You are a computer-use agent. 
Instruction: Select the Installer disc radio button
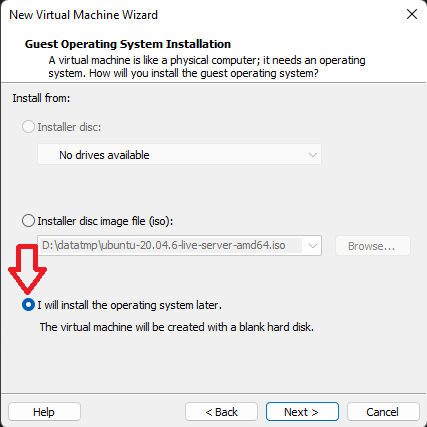coord(28,127)
